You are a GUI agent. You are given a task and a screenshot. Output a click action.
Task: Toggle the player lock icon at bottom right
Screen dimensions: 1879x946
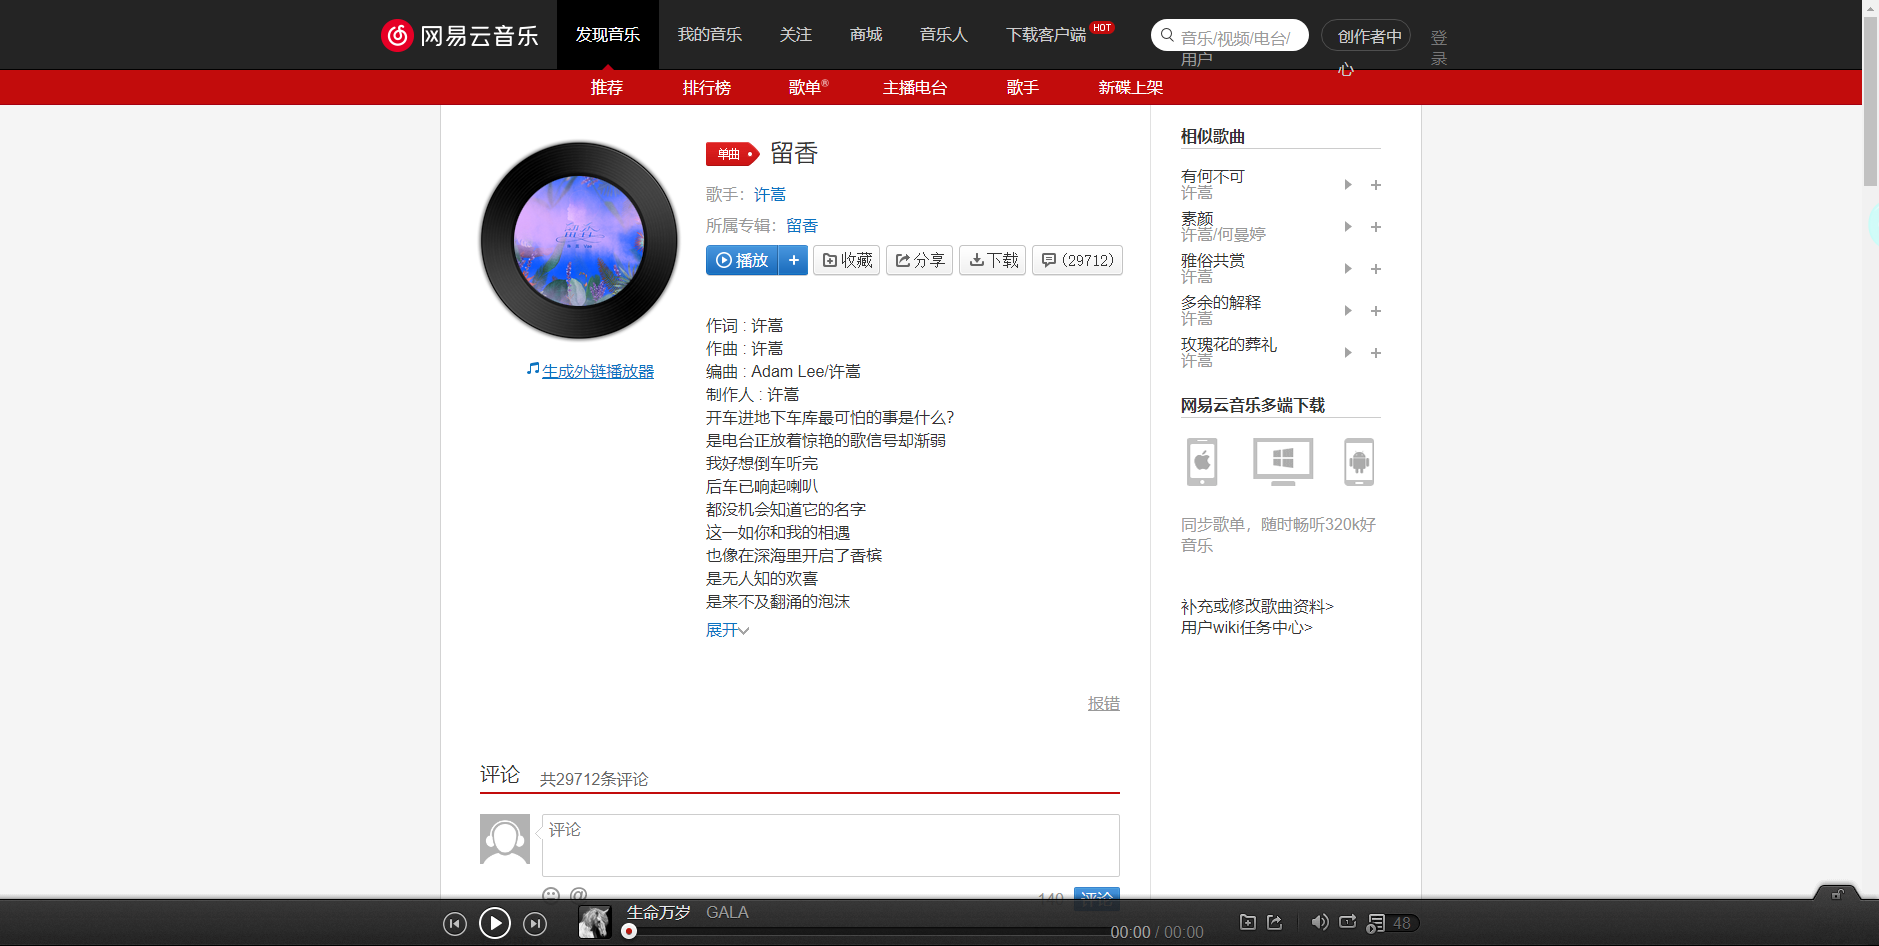(1838, 896)
